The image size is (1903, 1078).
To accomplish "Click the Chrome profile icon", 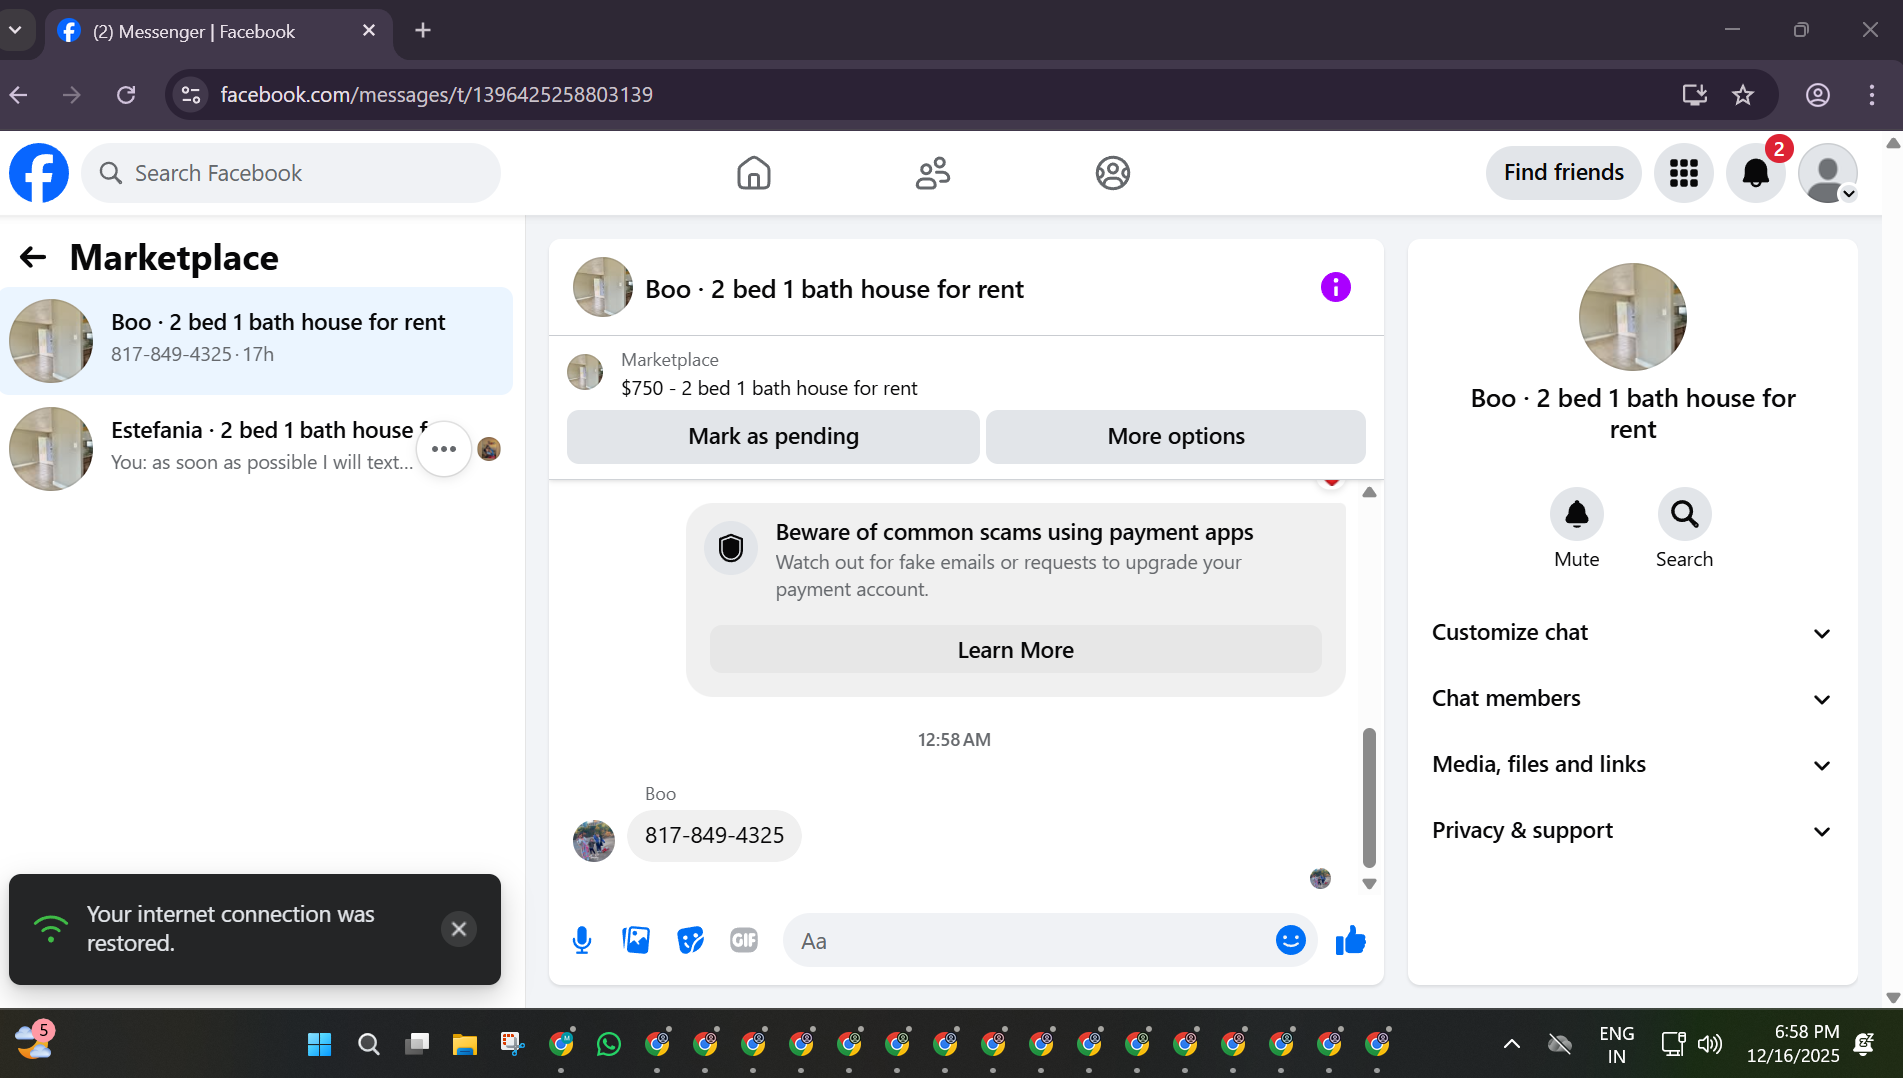I will pyautogui.click(x=1818, y=95).
